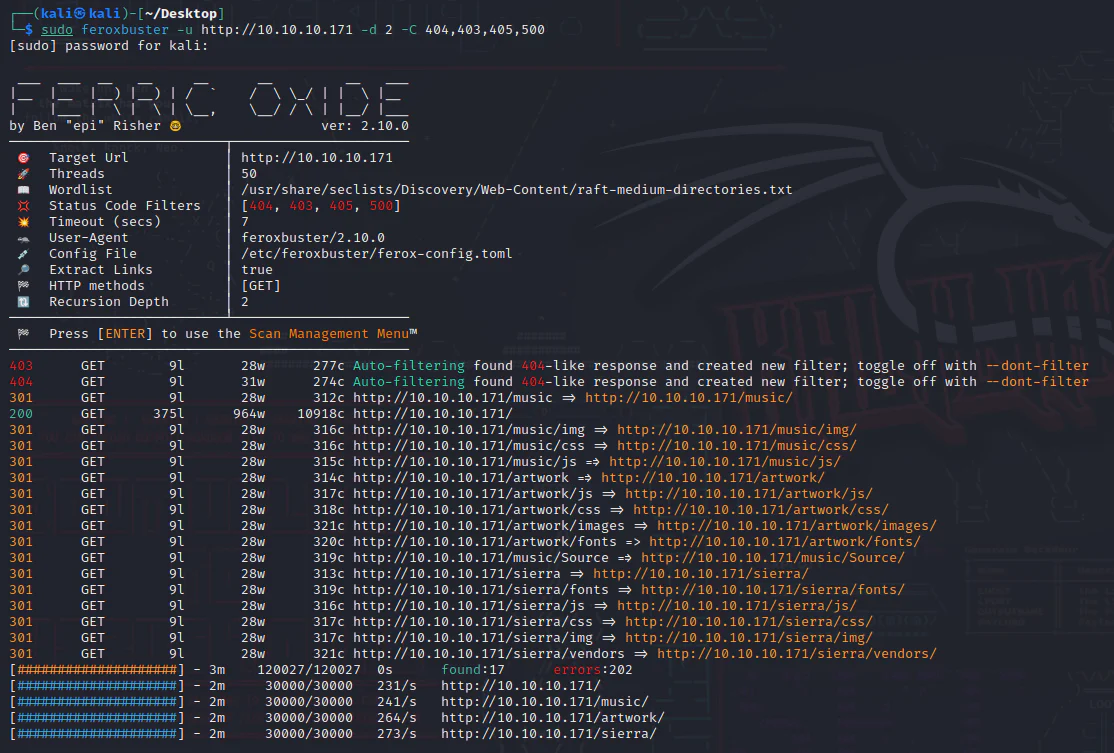Click the [GET] HTTP methods value
The height and width of the screenshot is (753, 1114).
pyautogui.click(x=261, y=286)
